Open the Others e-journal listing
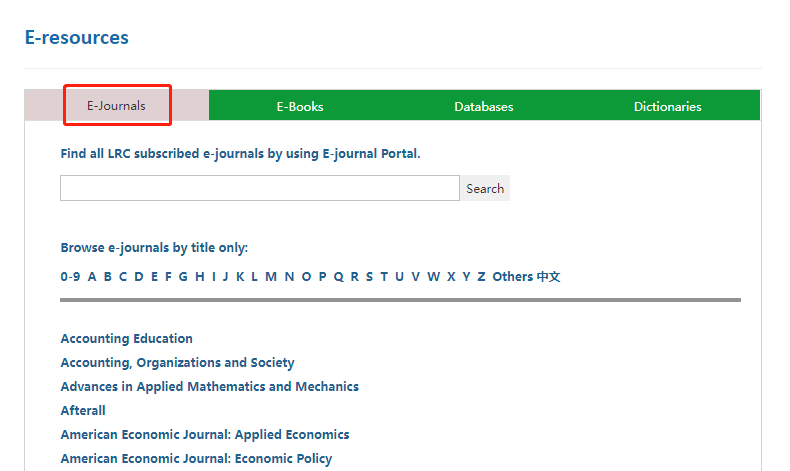Screen dimensions: 790x471 point(512,277)
